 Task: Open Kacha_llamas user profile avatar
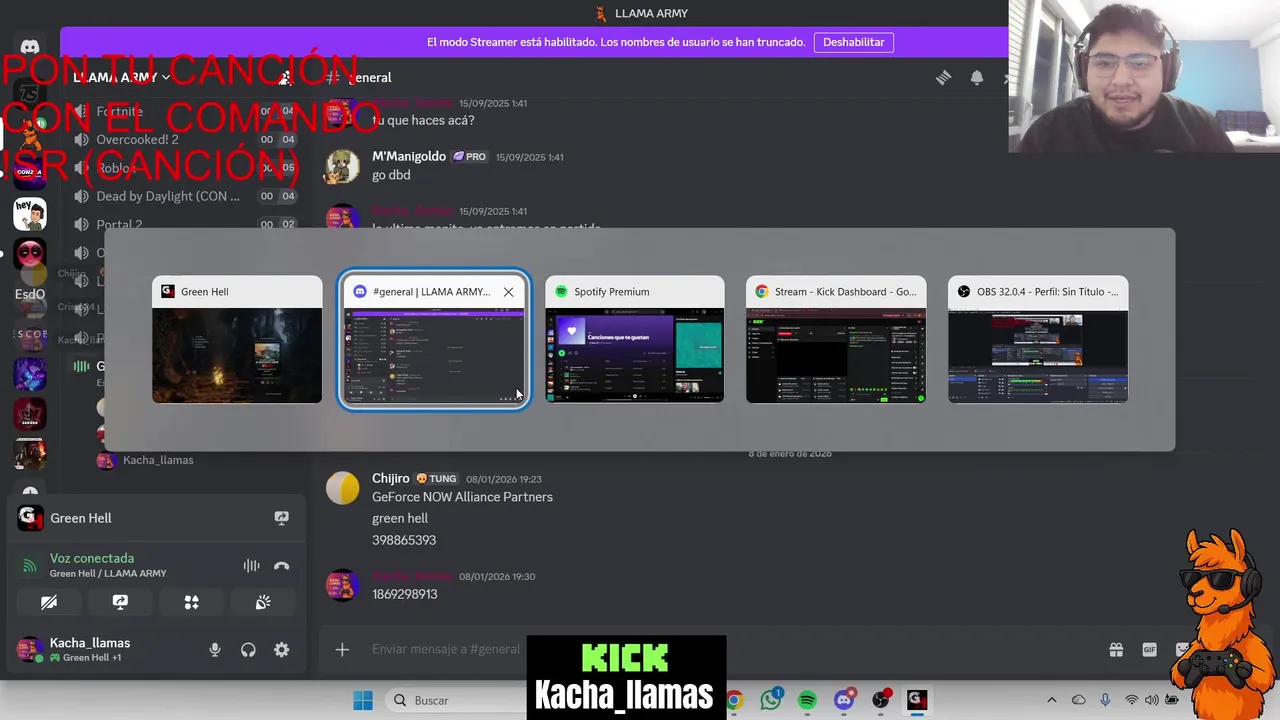[x=29, y=650]
